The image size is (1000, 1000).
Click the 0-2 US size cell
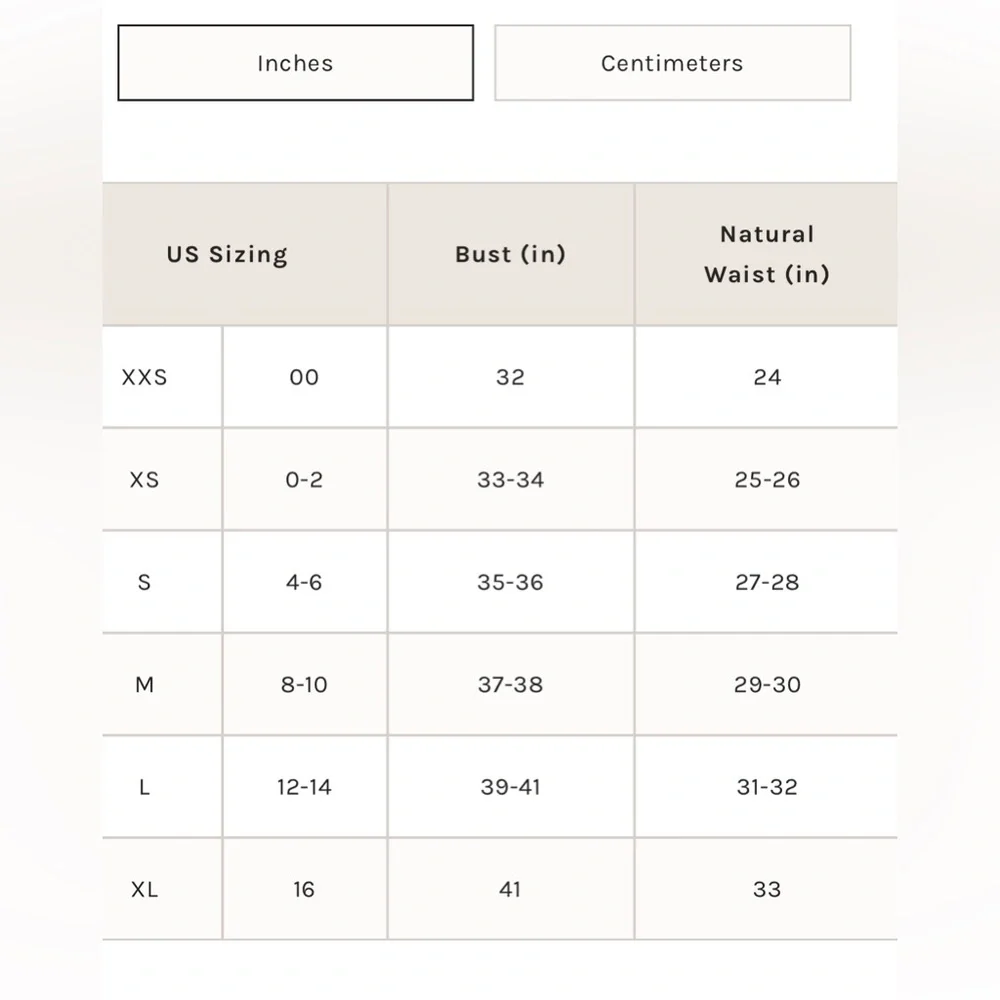pyautogui.click(x=304, y=480)
